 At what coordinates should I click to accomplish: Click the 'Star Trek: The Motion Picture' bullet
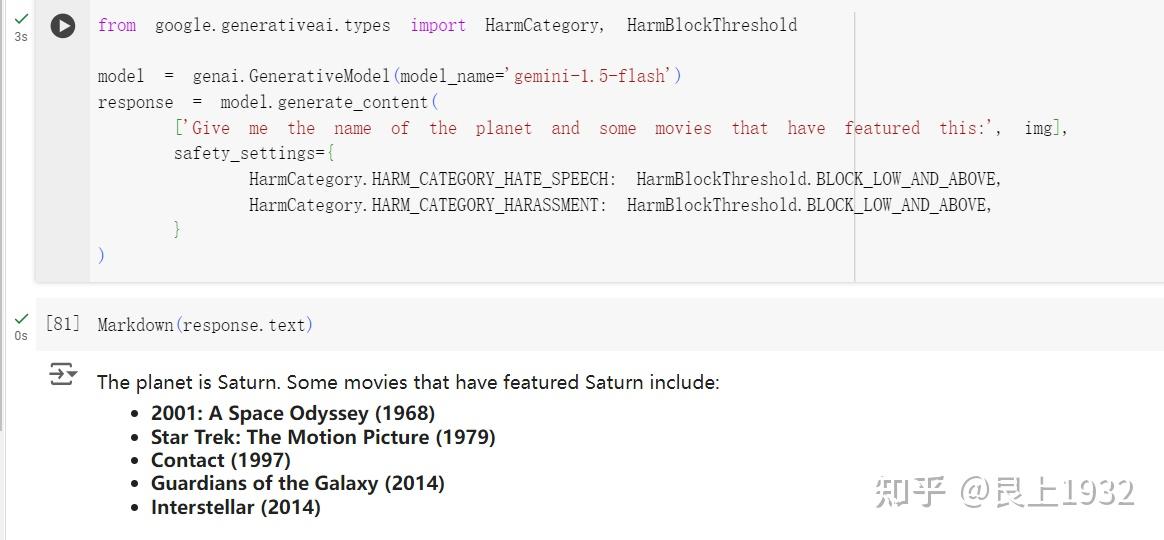(x=322, y=437)
